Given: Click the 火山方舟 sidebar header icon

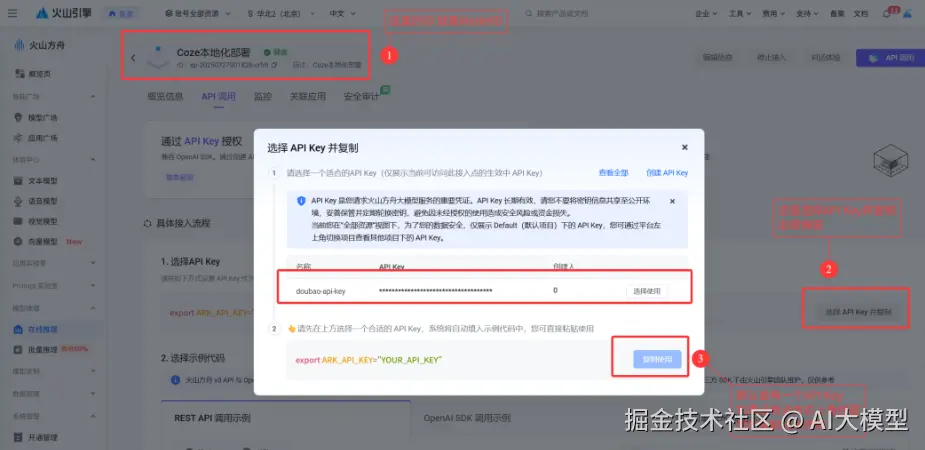Looking at the screenshot, I should tap(19, 46).
